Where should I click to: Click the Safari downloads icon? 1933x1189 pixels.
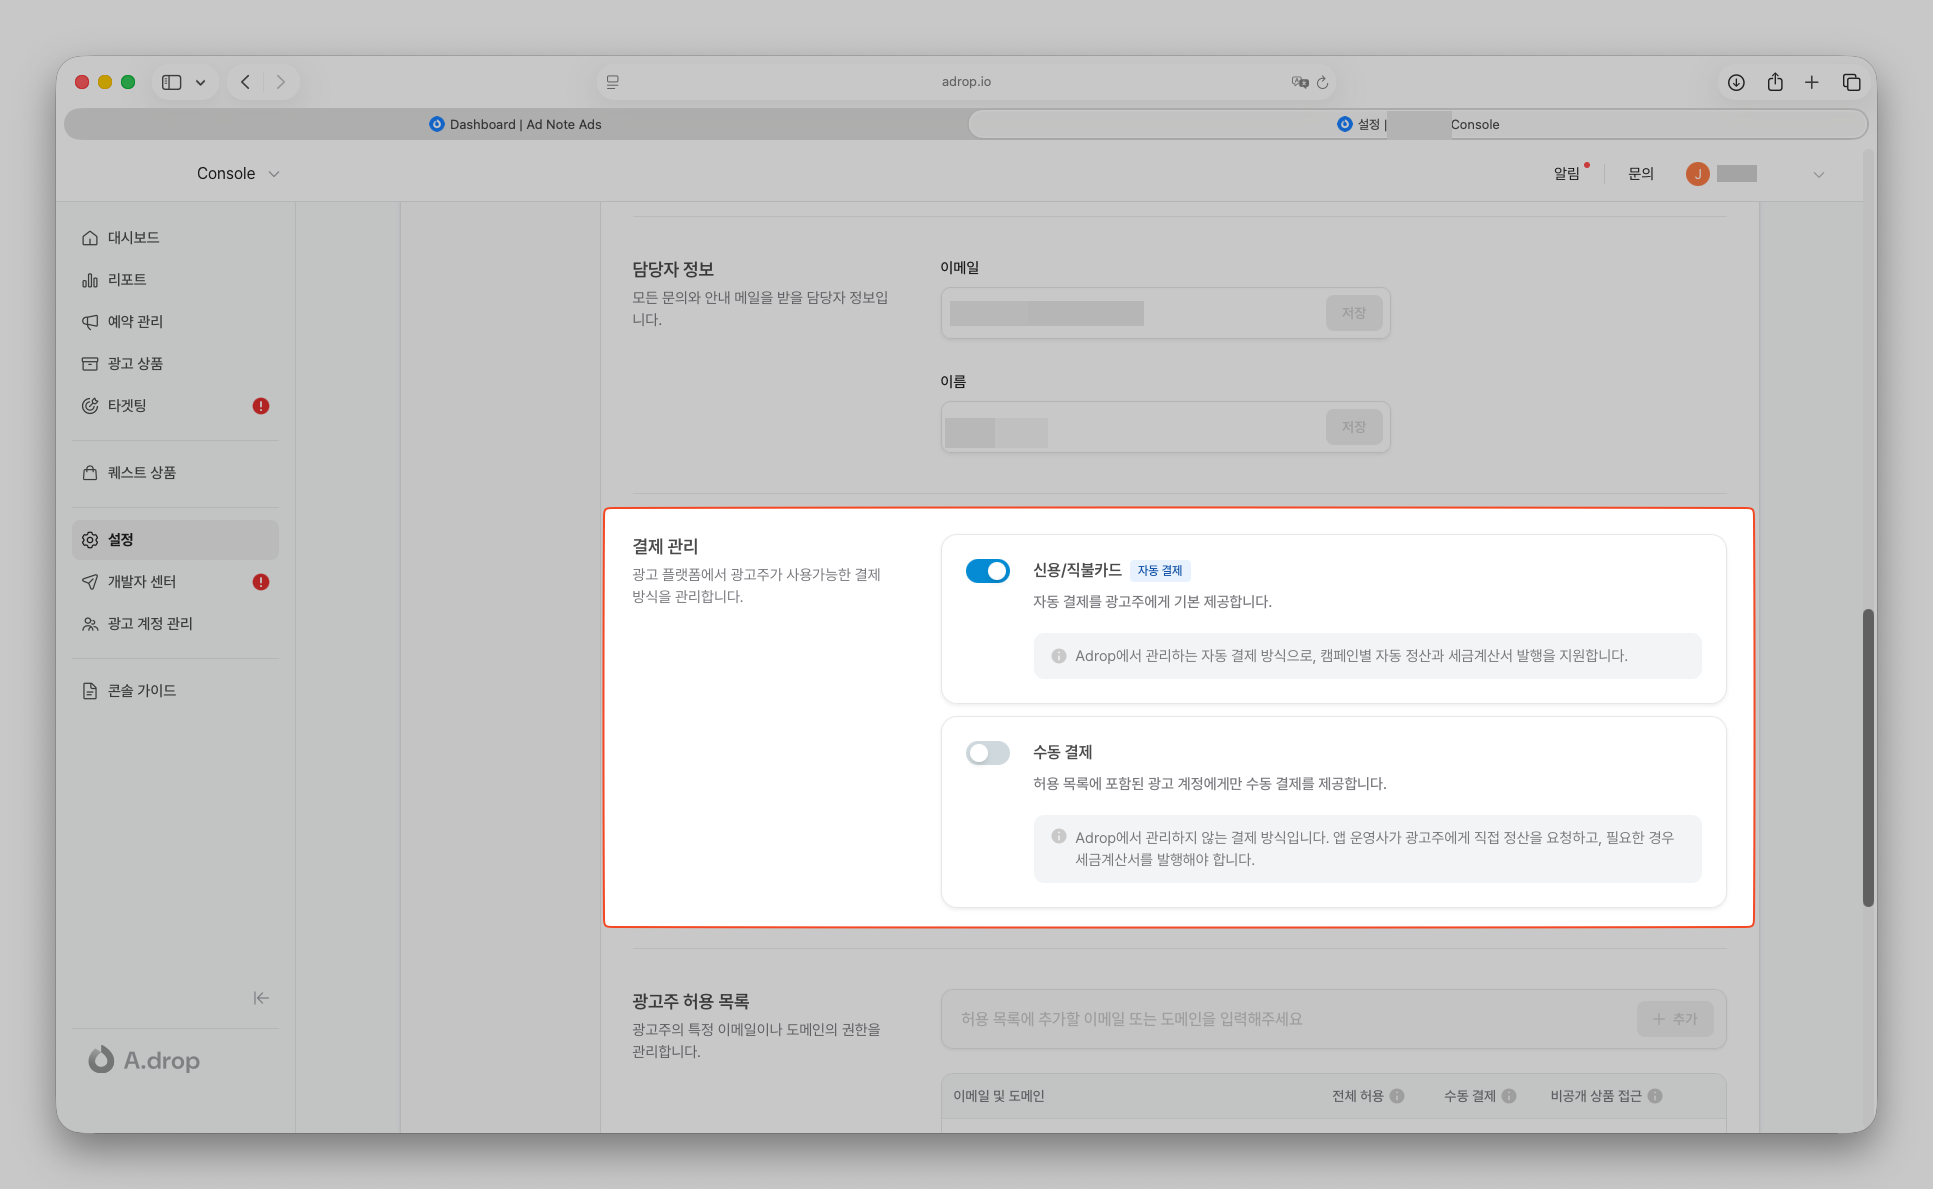coord(1736,82)
